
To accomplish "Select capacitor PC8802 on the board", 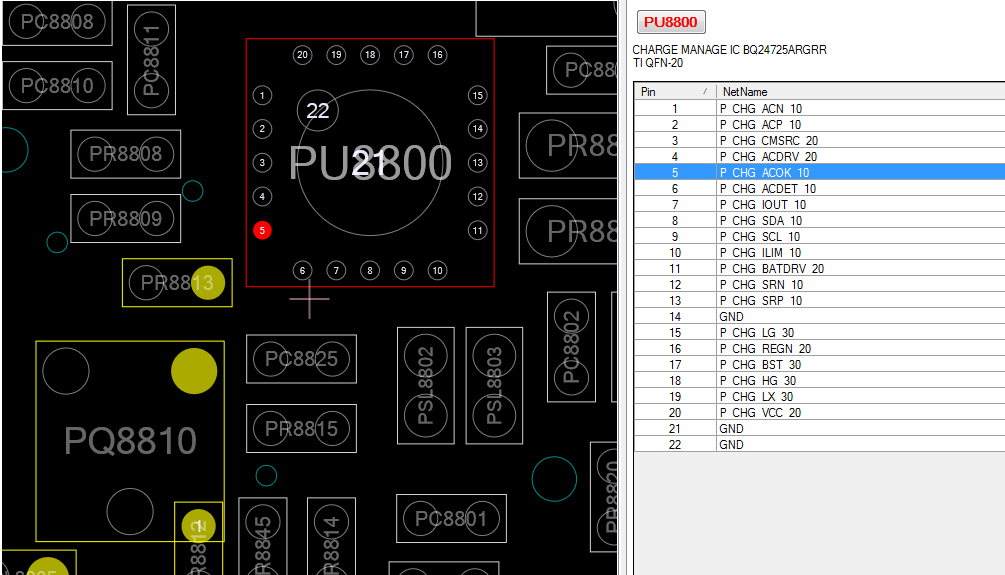I will pos(571,347).
